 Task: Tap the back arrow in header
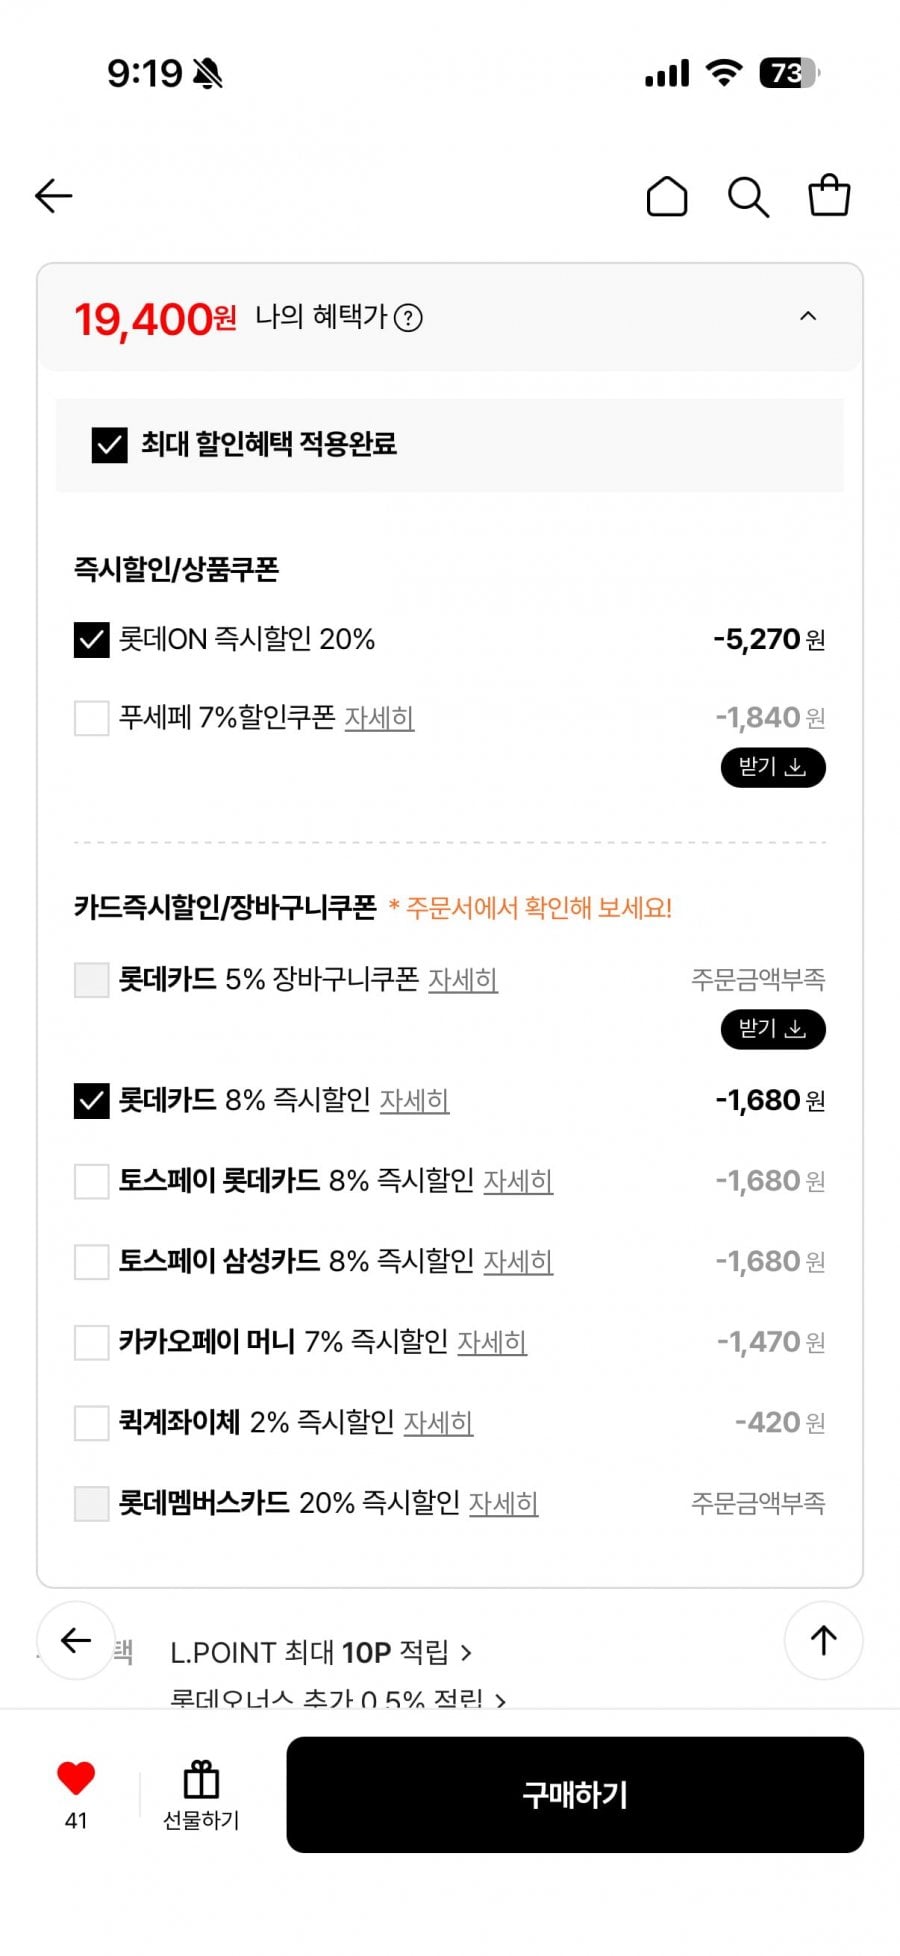click(x=54, y=196)
